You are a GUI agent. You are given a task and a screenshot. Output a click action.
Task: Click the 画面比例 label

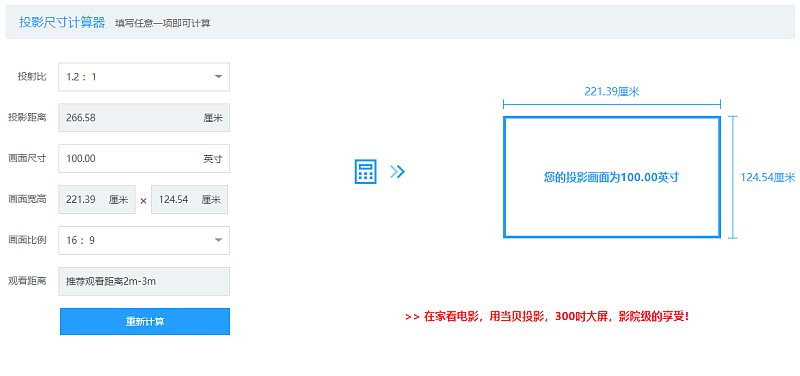(27, 240)
